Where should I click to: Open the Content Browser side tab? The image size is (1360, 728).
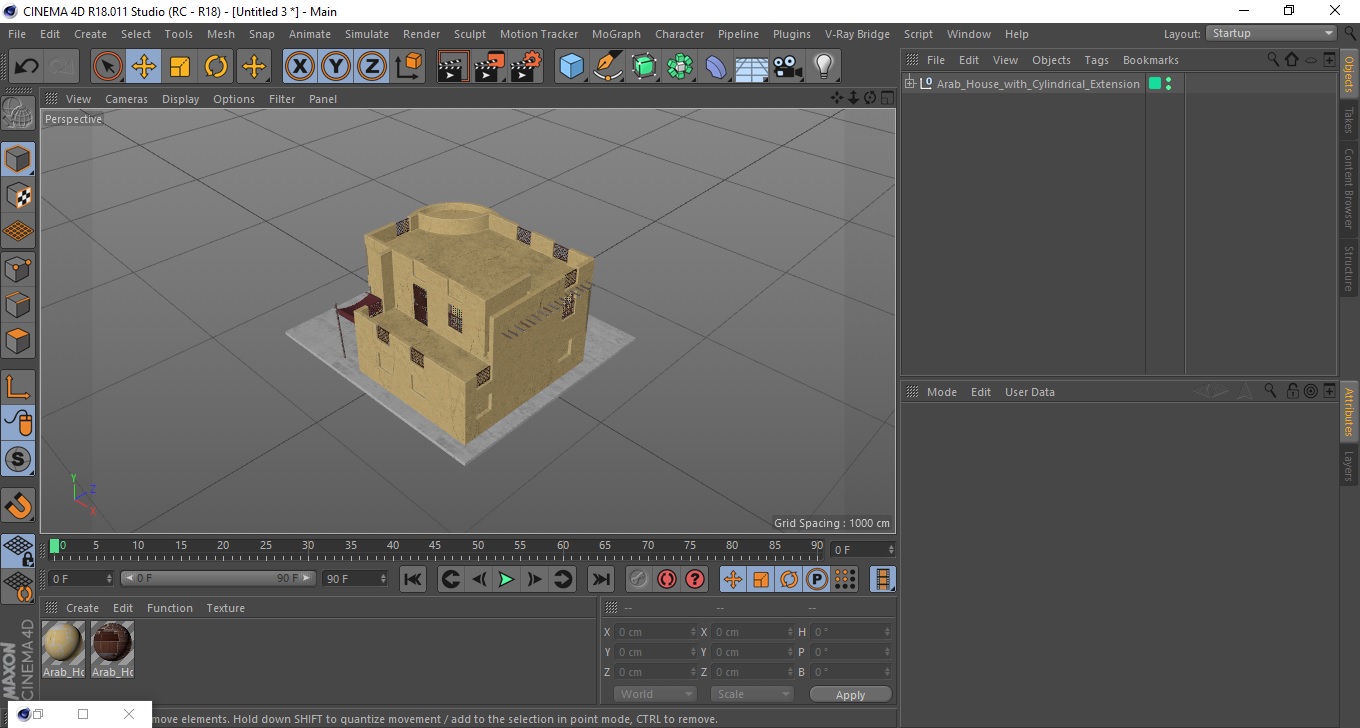pos(1349,189)
